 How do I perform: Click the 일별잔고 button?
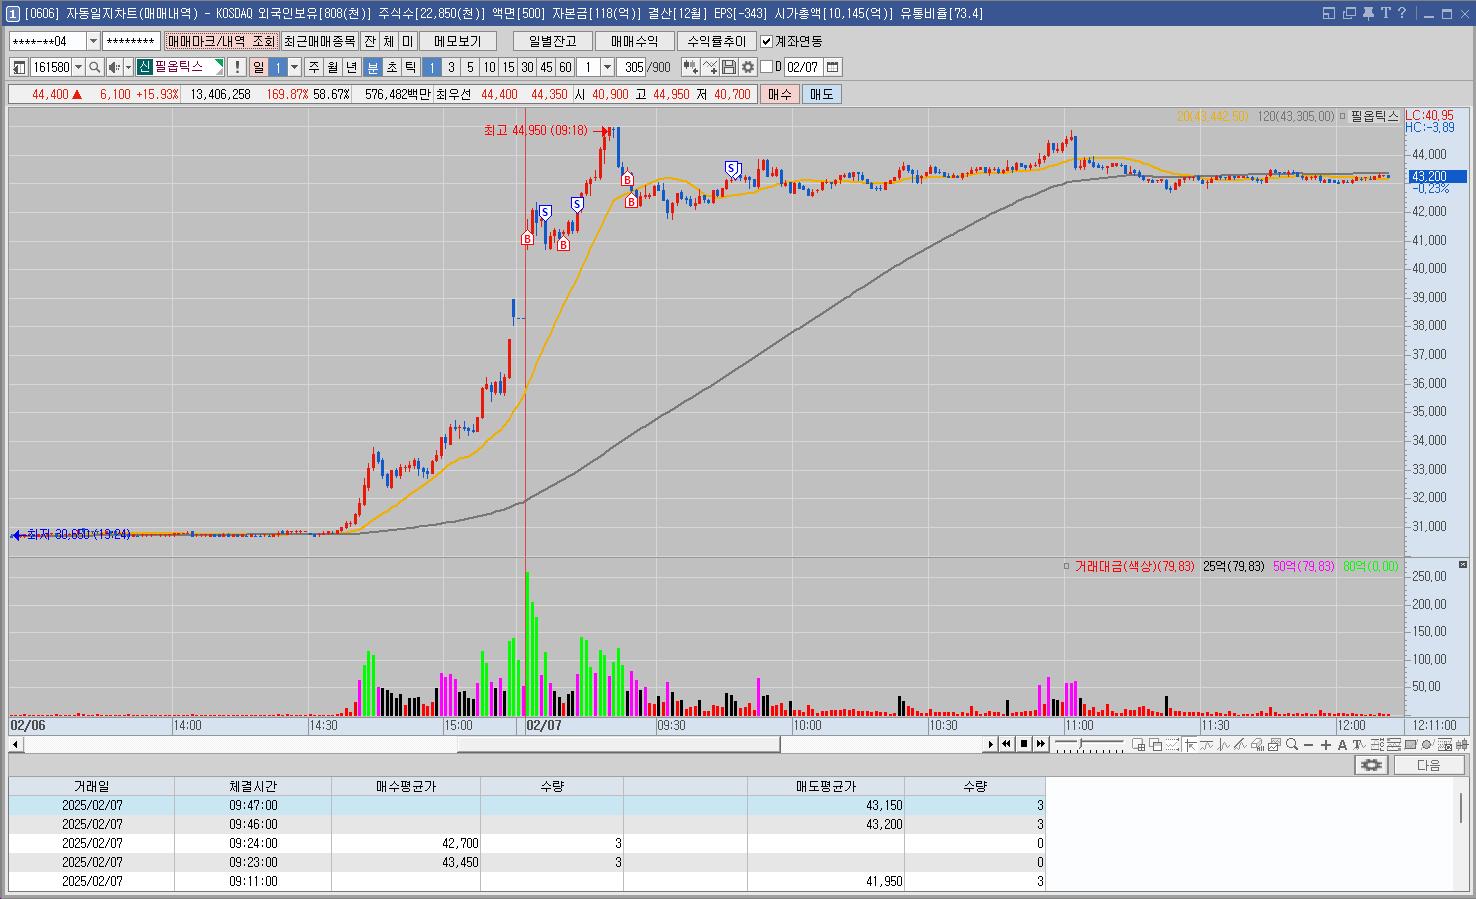pyautogui.click(x=552, y=41)
